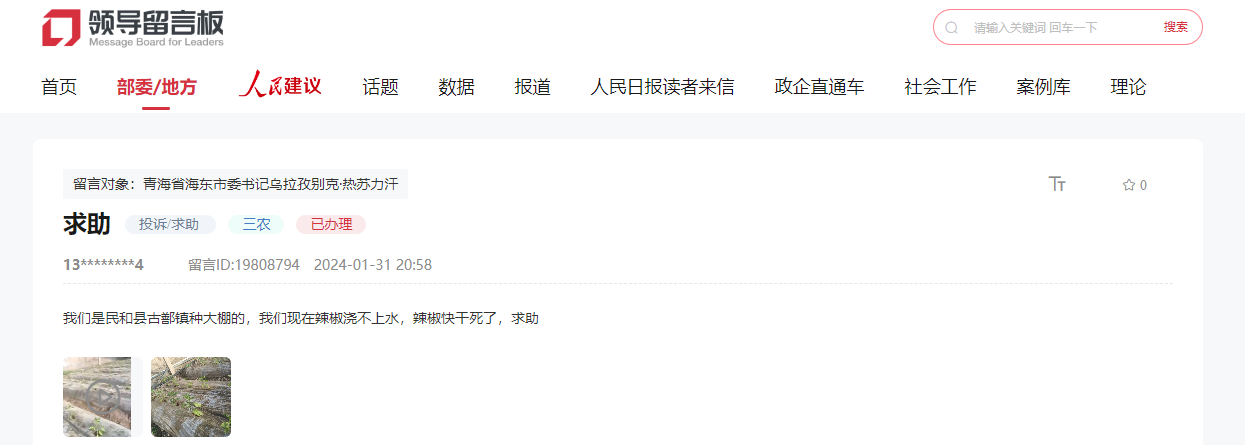Star this message to favorite it
This screenshot has height=445, width=1245.
(x=1135, y=185)
